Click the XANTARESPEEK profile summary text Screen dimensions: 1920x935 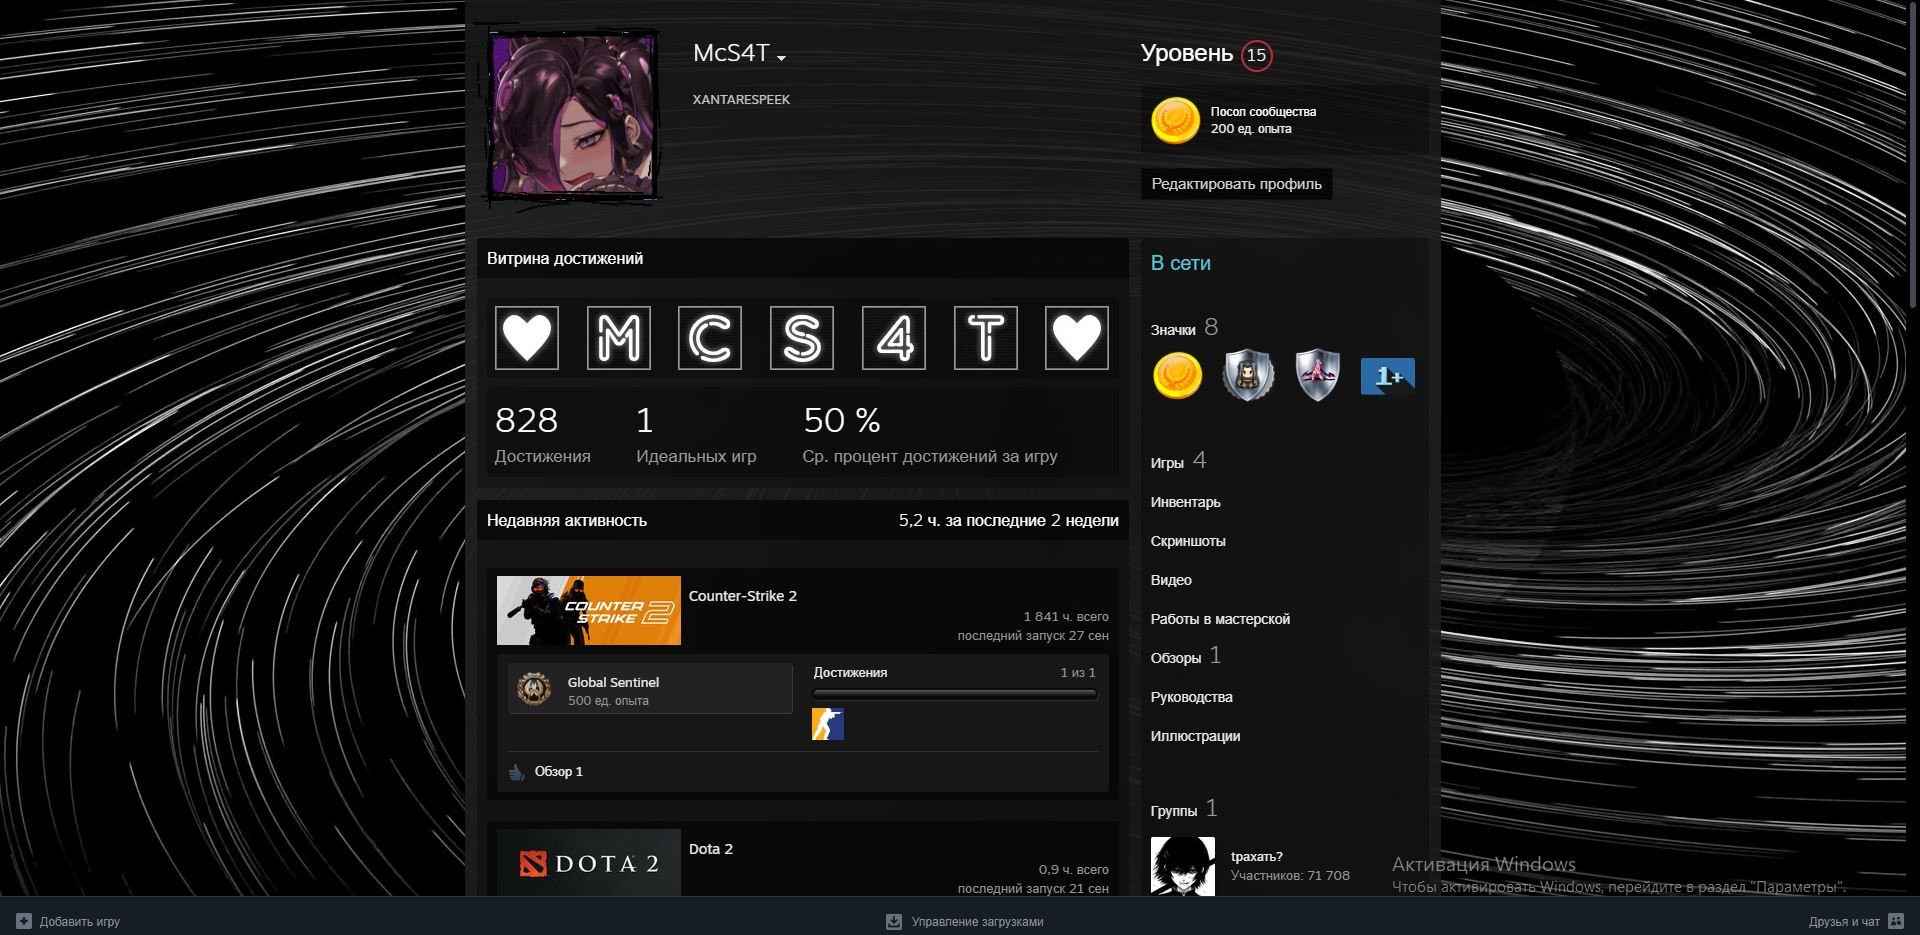[x=741, y=100]
